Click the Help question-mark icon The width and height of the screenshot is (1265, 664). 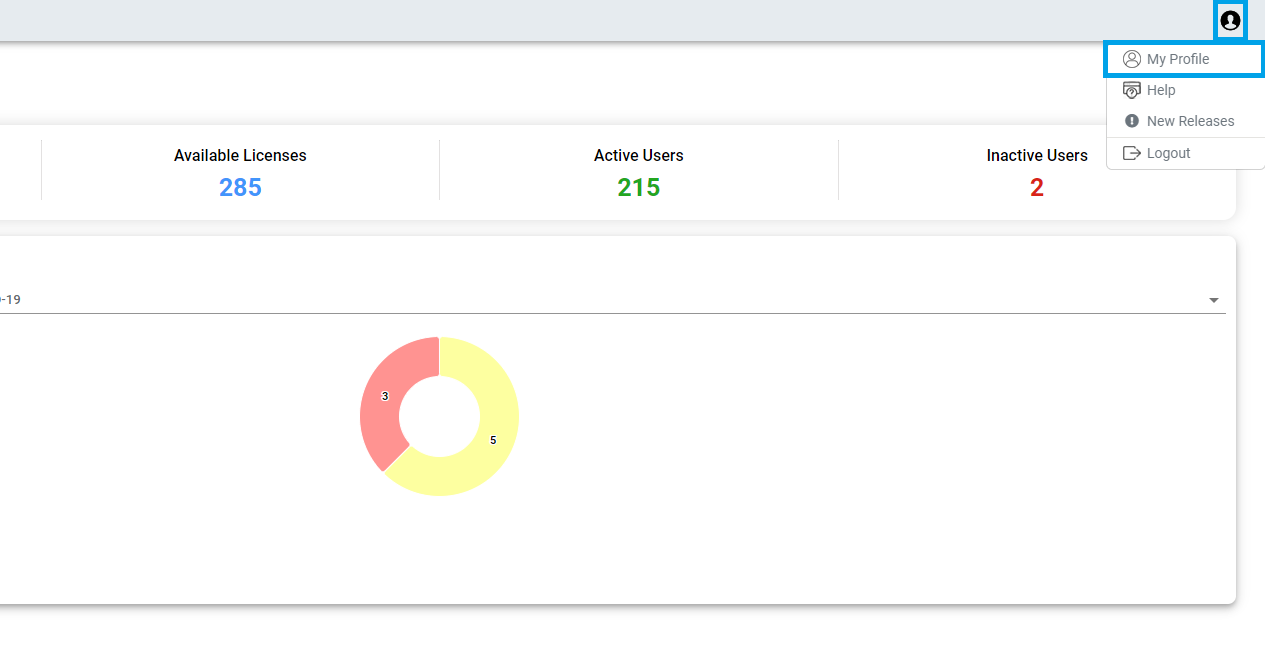pyautogui.click(x=1132, y=90)
